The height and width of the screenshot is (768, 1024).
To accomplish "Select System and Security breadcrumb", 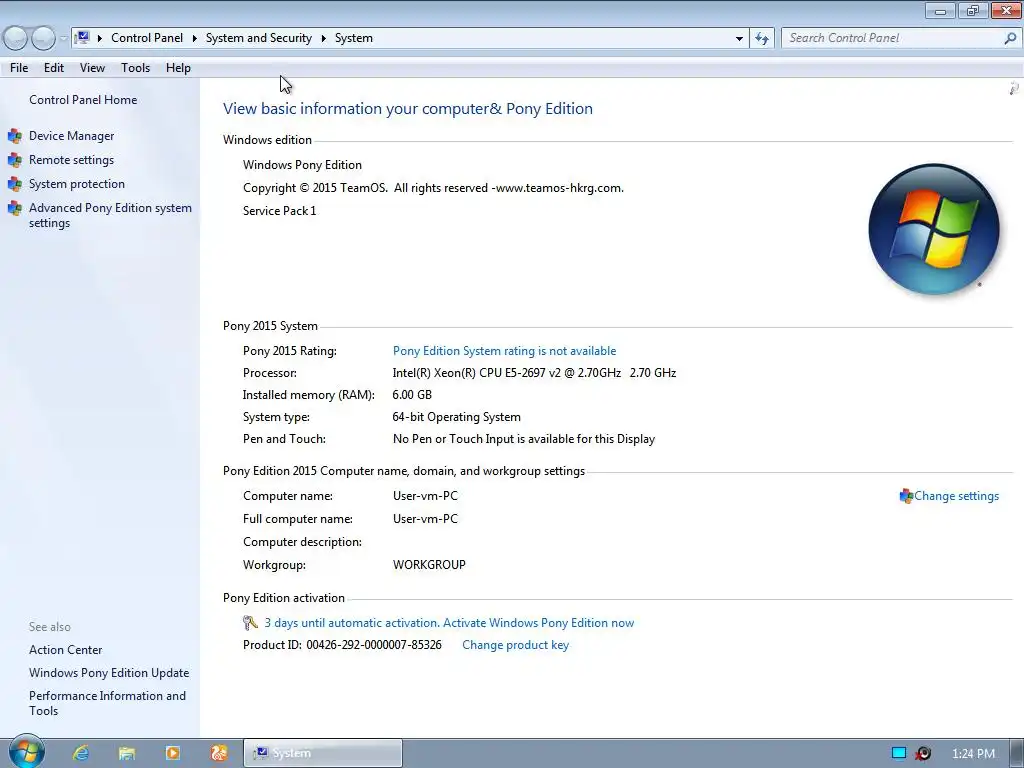I will pos(259,38).
